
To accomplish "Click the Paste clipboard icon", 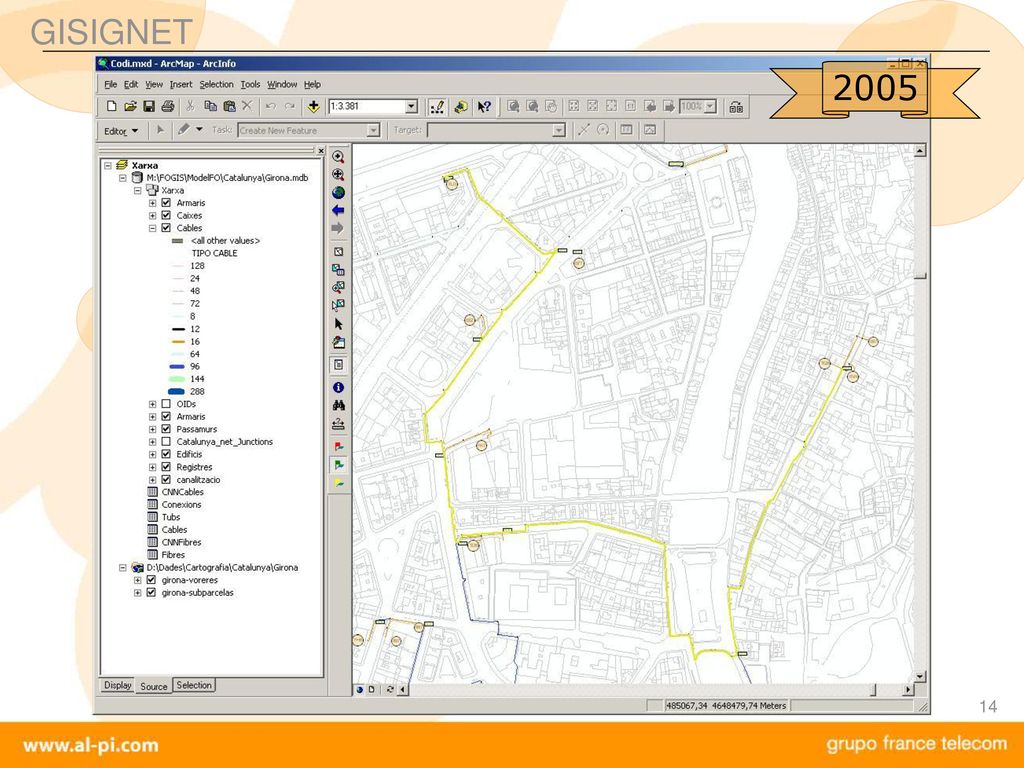I will click(229, 106).
